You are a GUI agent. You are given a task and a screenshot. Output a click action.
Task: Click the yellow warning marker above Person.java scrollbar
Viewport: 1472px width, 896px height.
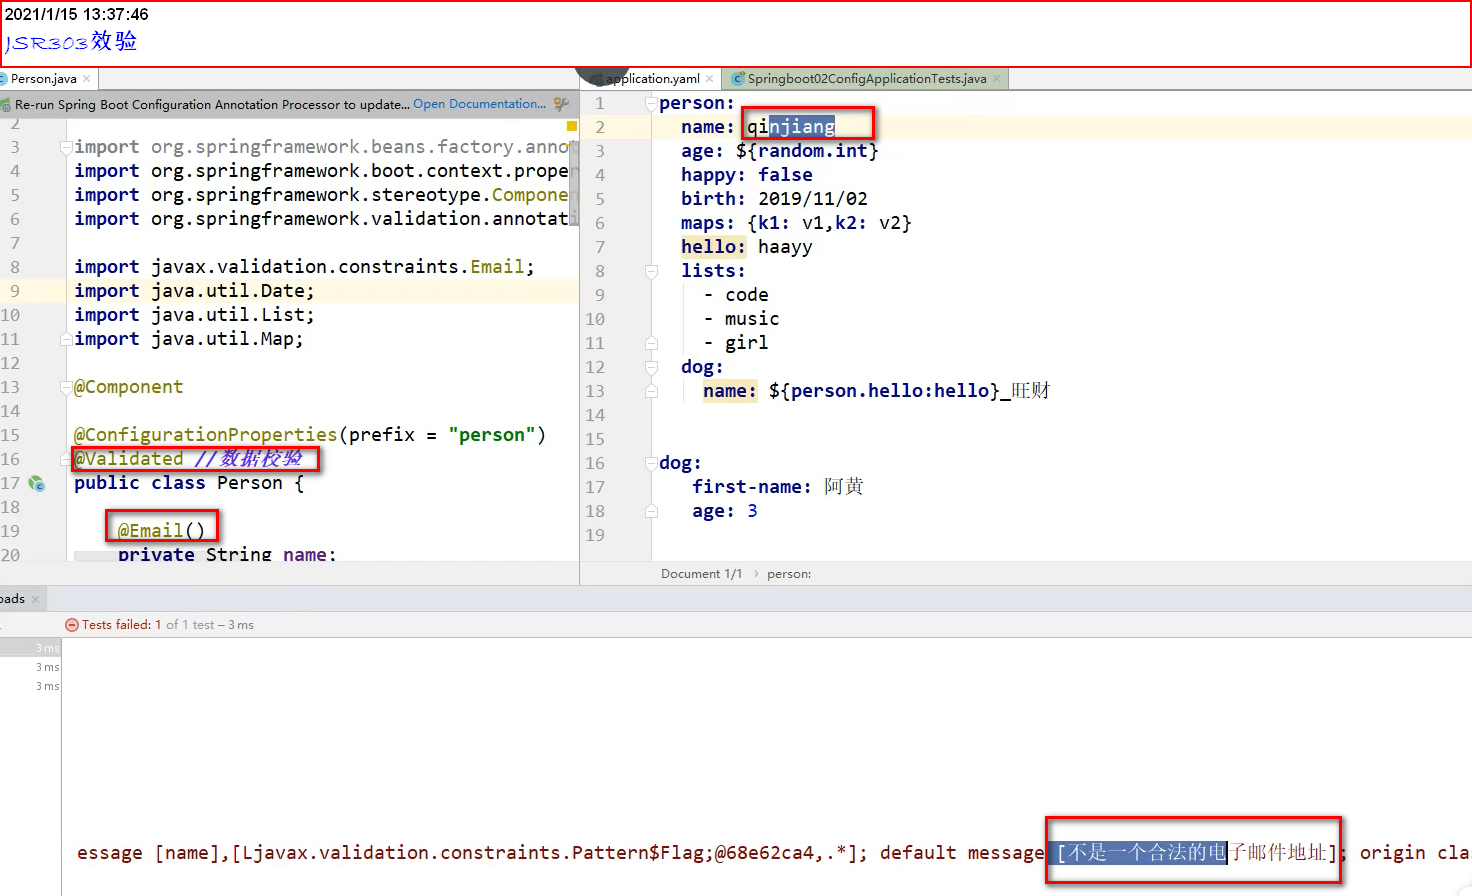[x=572, y=126]
